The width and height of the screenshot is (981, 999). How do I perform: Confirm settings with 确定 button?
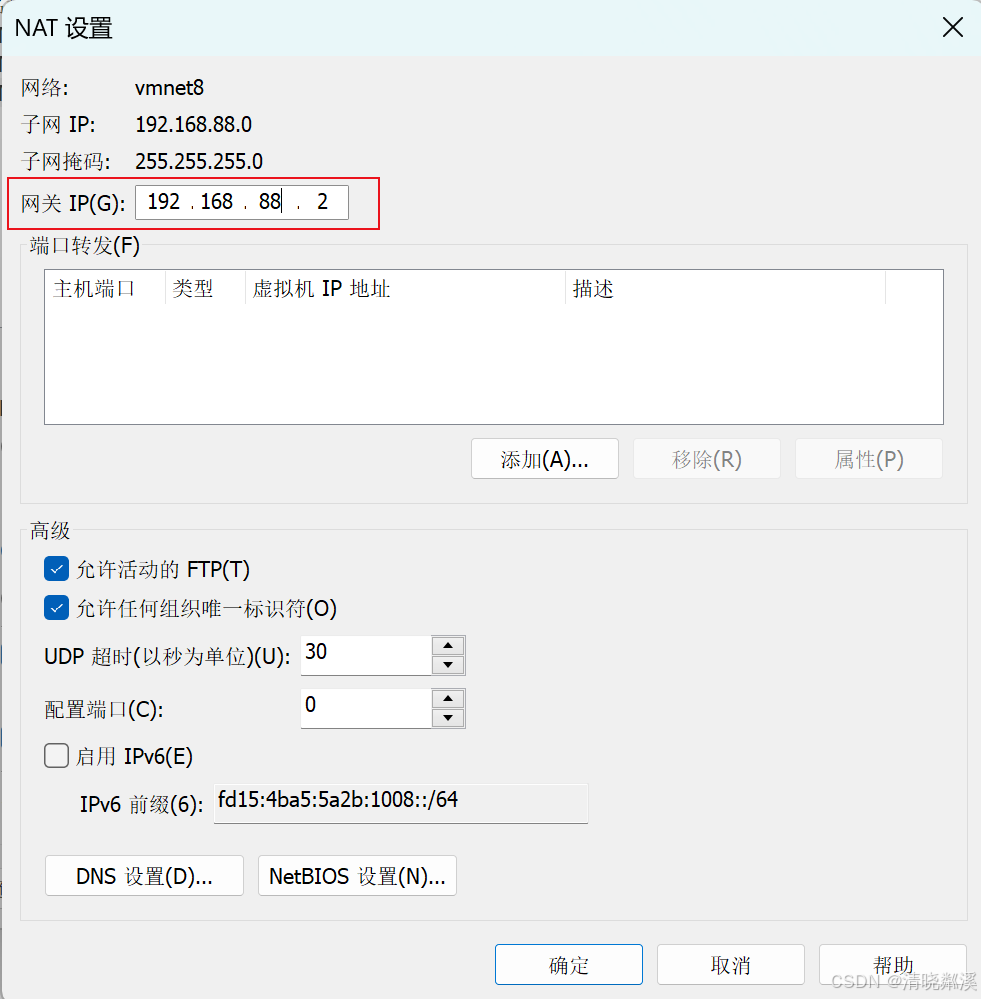[x=568, y=964]
